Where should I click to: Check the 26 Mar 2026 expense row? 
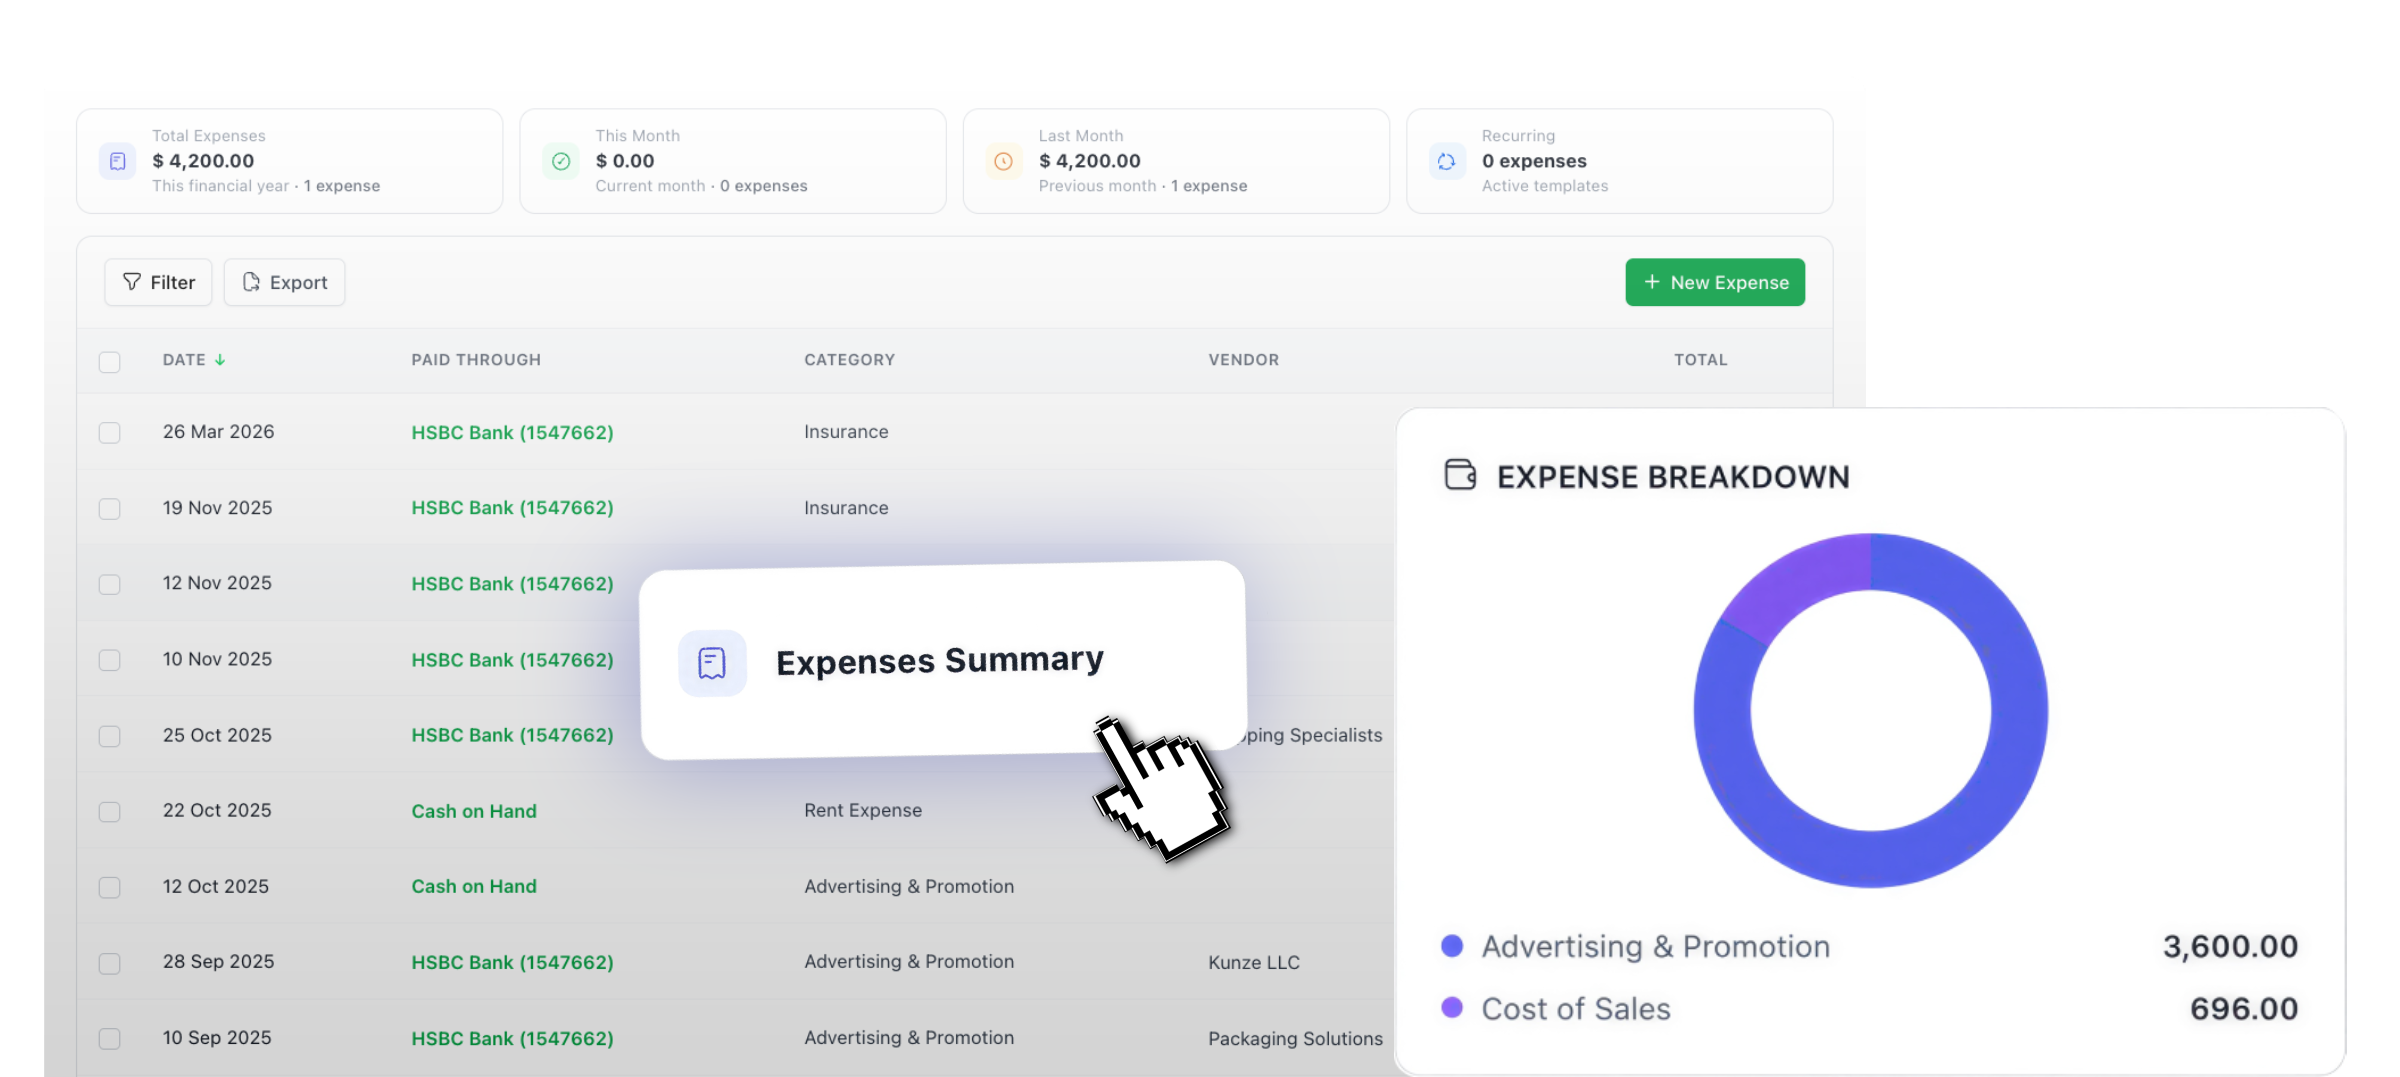pyautogui.click(x=110, y=433)
